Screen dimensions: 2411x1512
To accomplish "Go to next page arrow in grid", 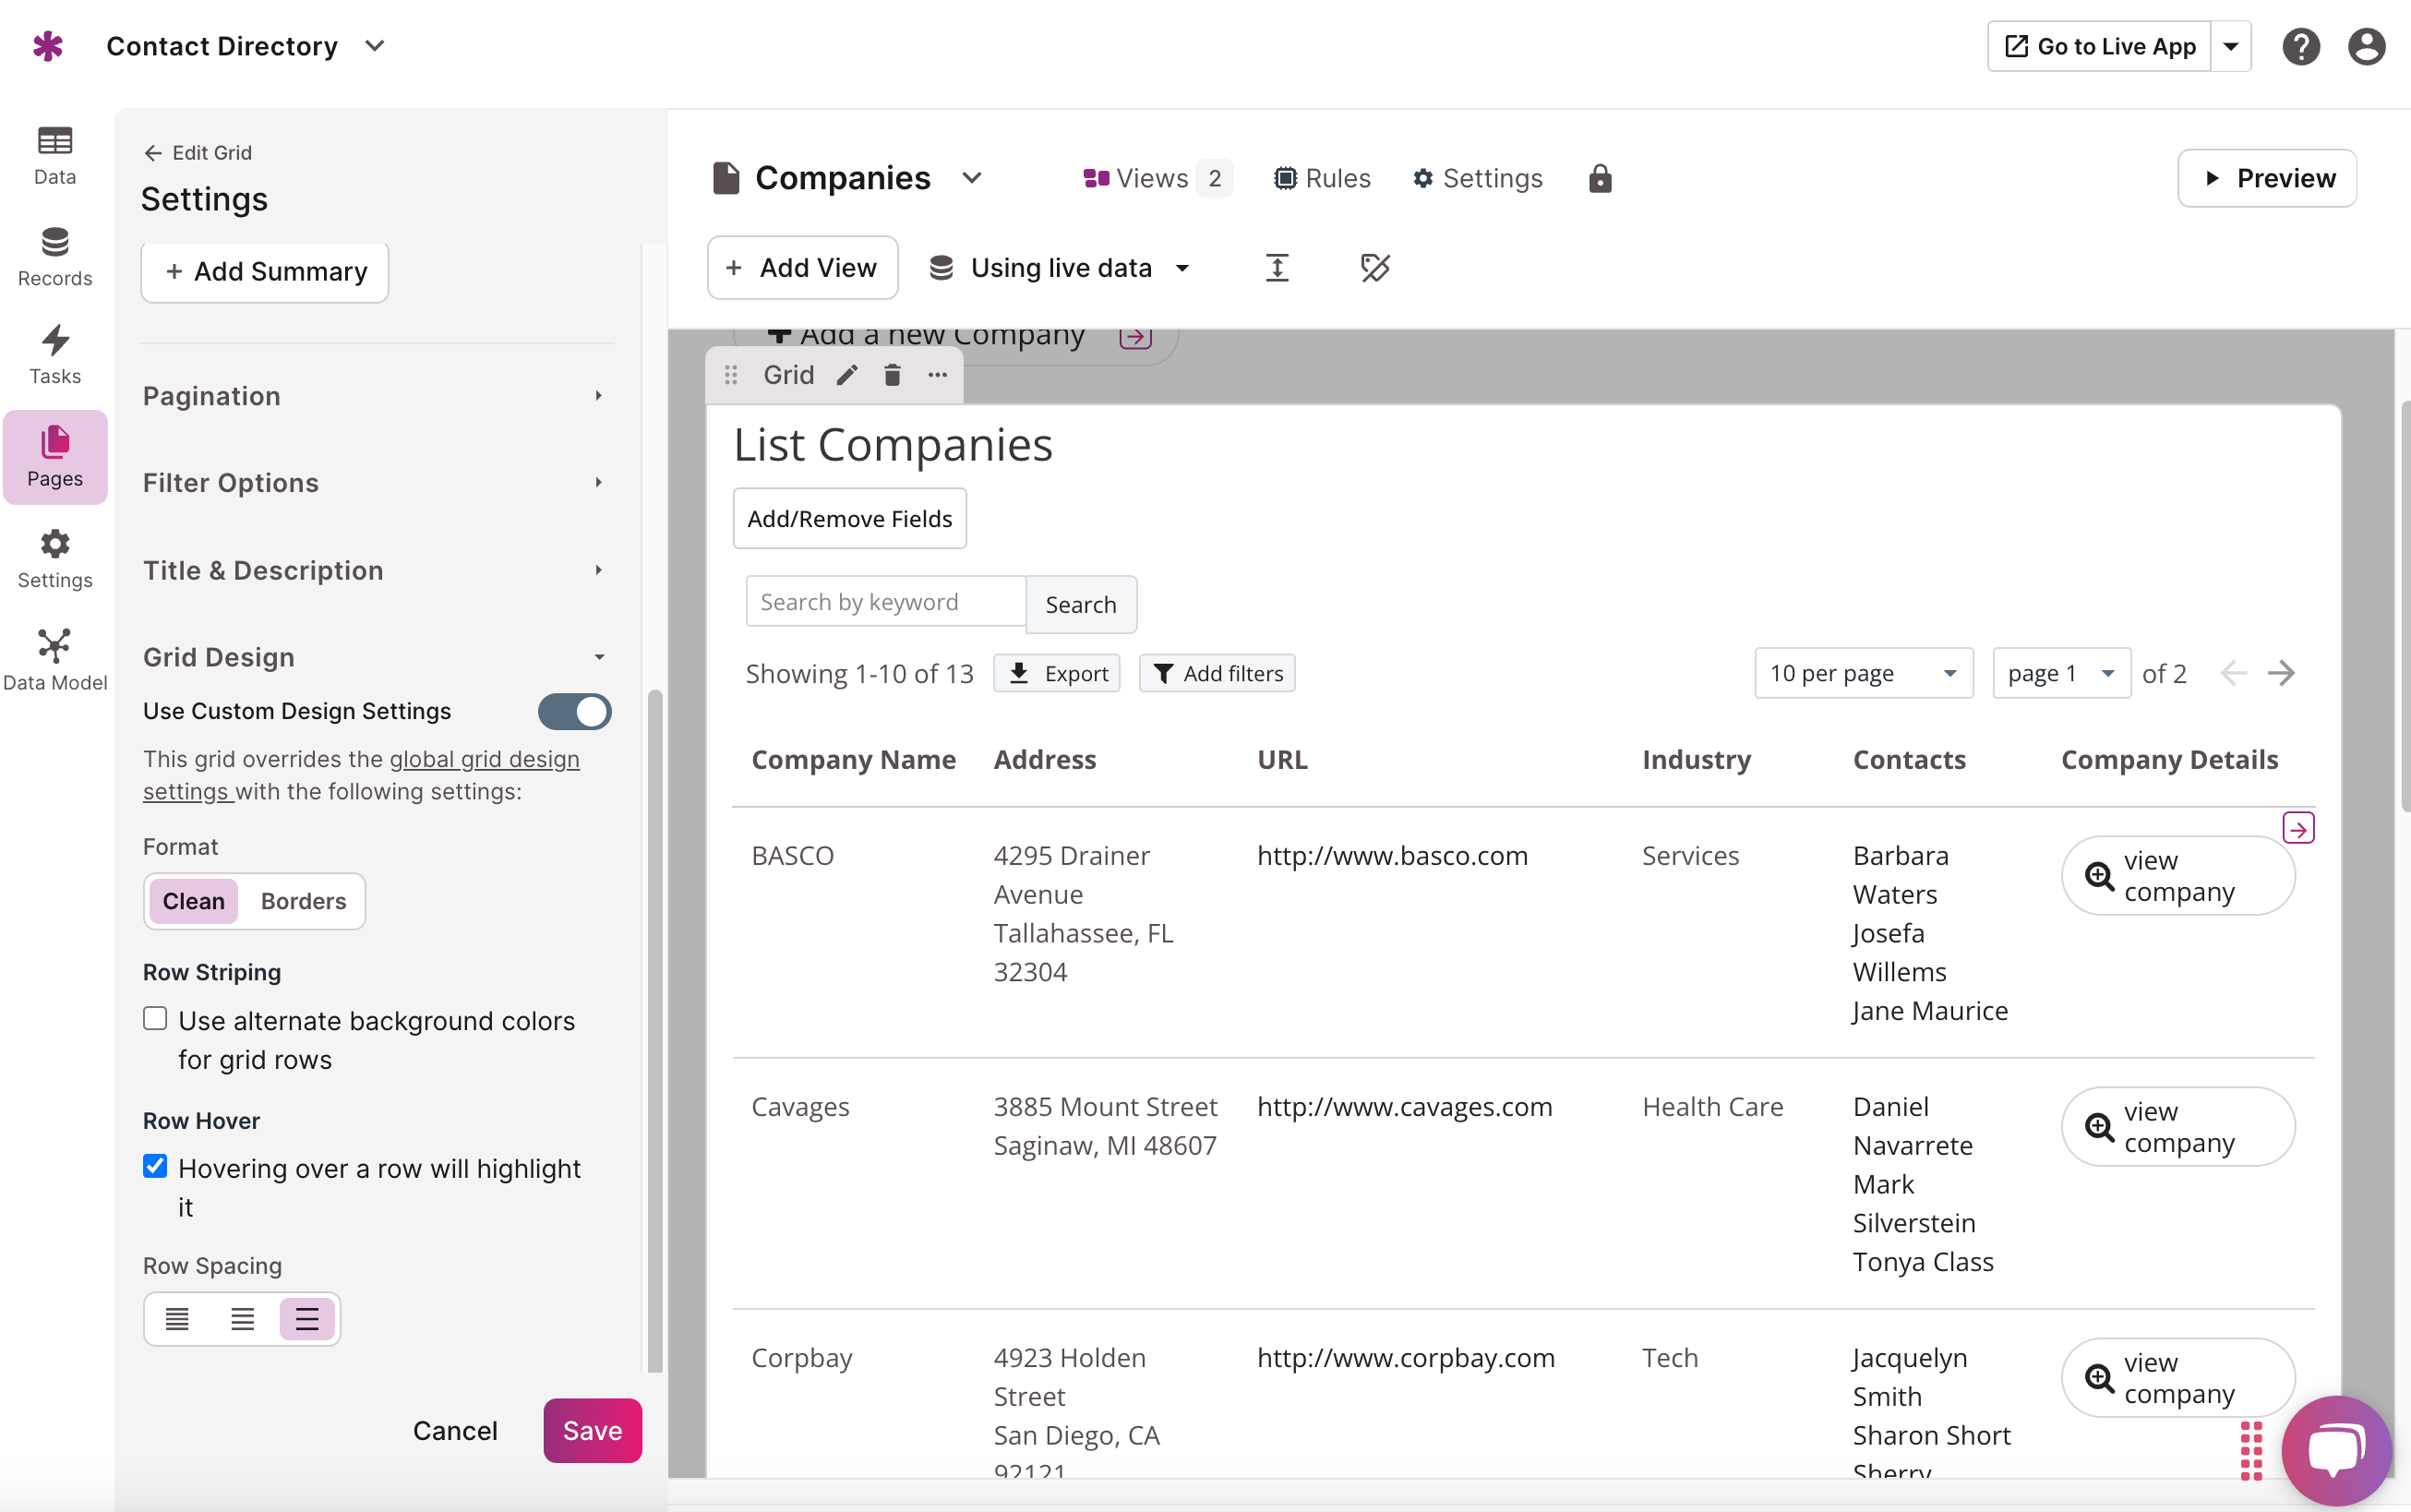I will tap(2282, 673).
